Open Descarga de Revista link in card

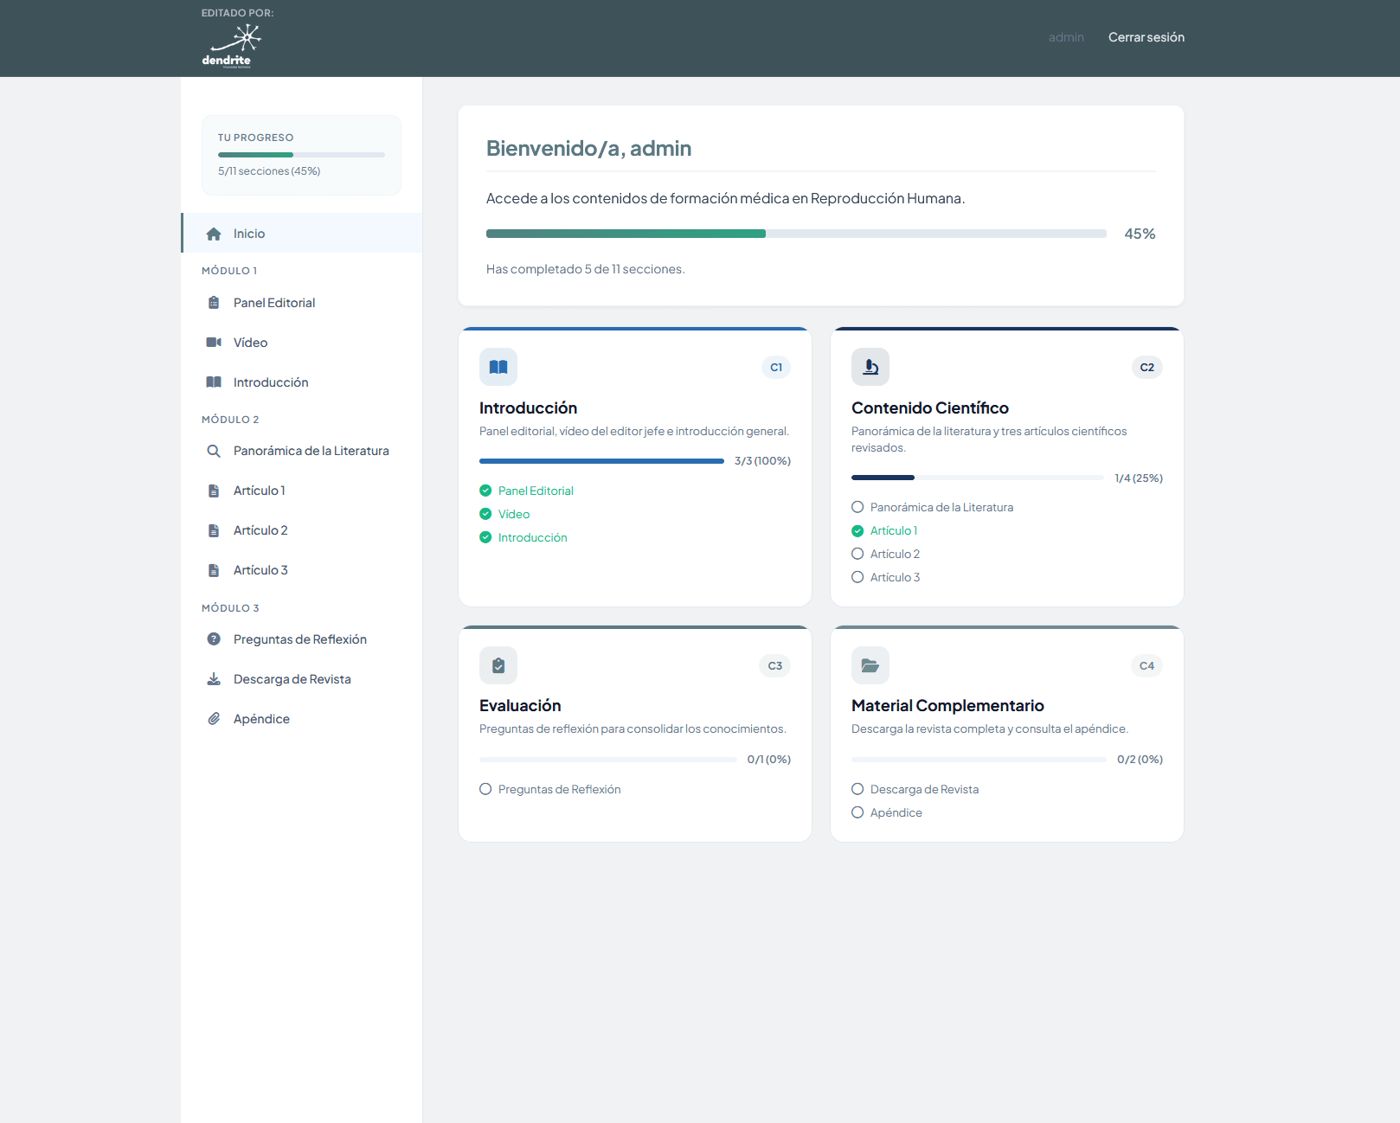924,789
